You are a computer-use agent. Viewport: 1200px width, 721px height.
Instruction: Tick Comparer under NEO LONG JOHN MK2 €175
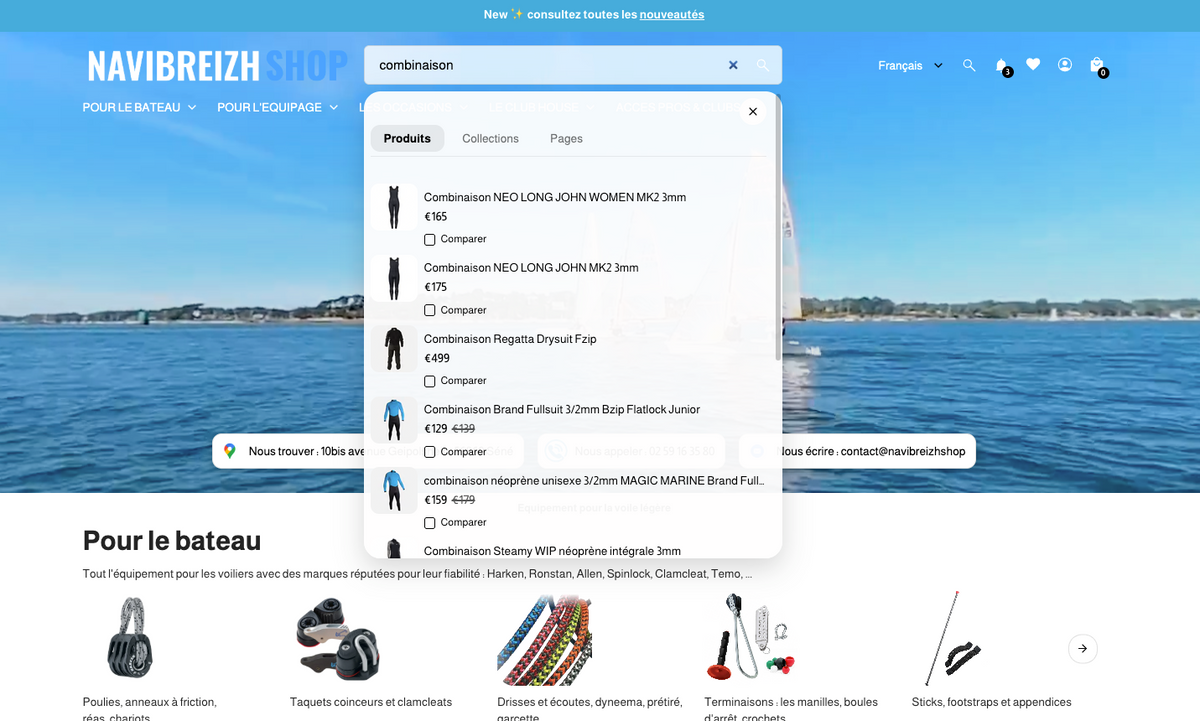click(x=430, y=310)
